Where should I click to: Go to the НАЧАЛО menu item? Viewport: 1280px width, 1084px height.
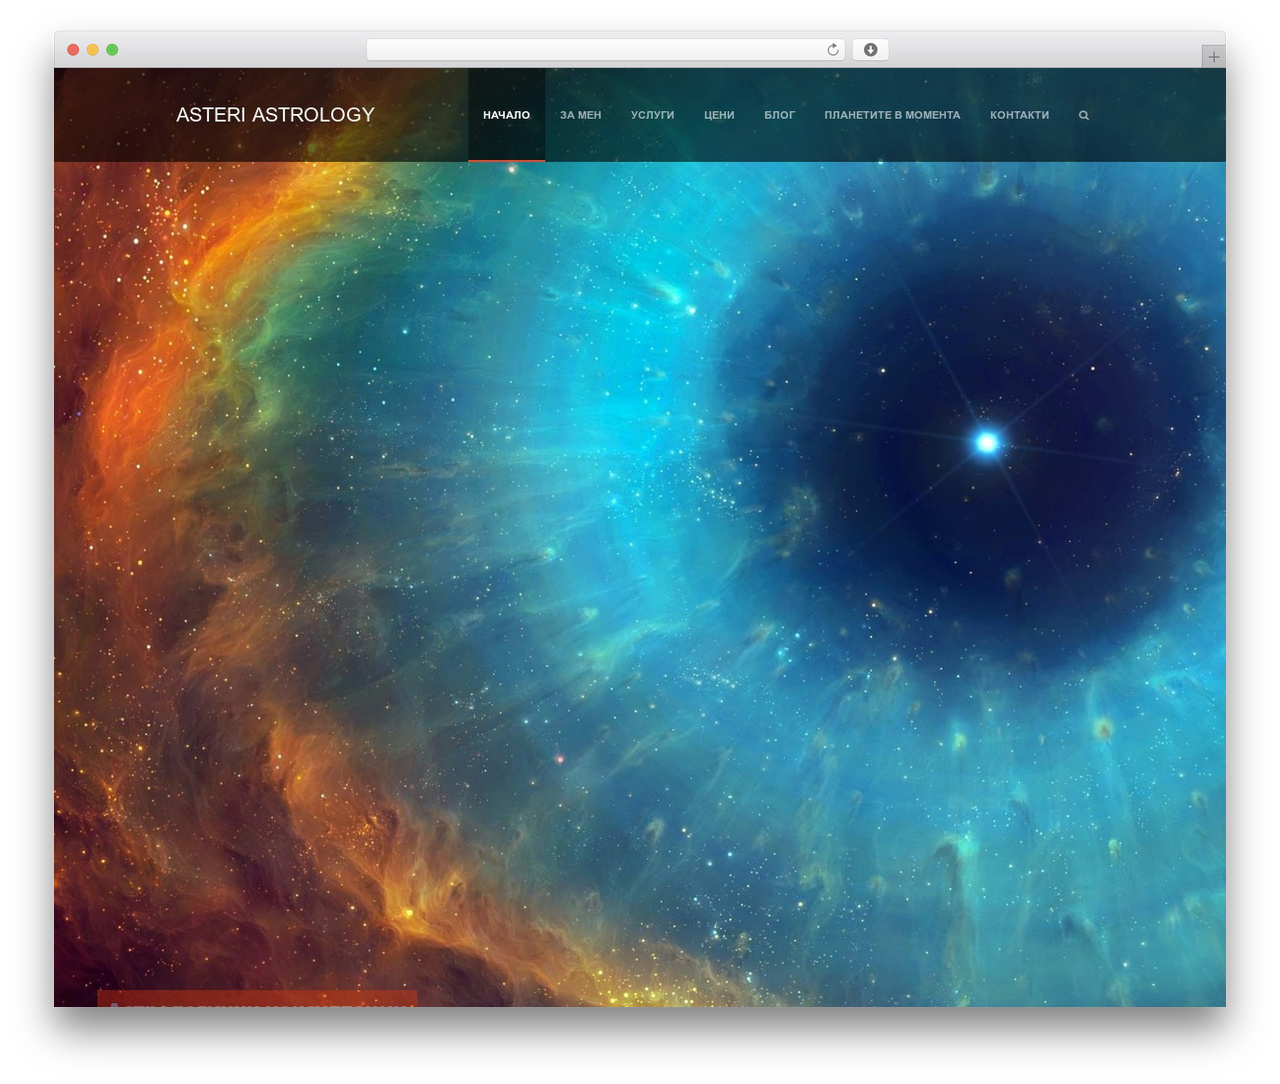pyautogui.click(x=506, y=115)
